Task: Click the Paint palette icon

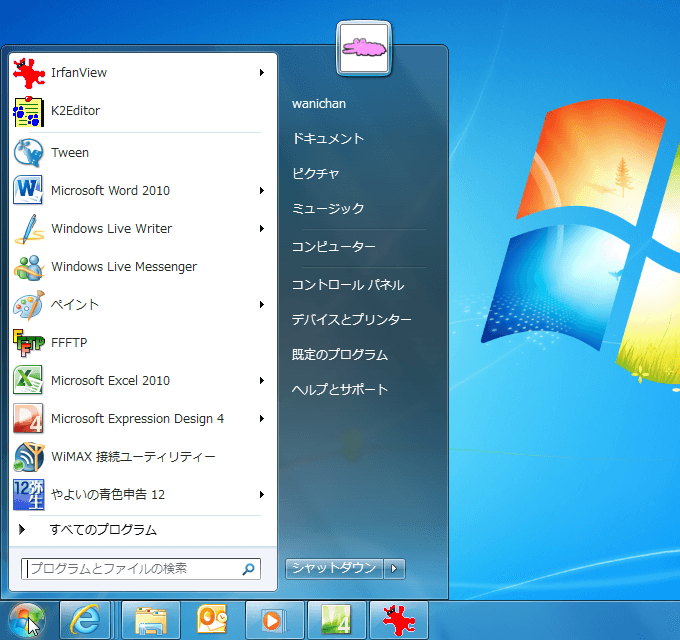Action: [29, 305]
